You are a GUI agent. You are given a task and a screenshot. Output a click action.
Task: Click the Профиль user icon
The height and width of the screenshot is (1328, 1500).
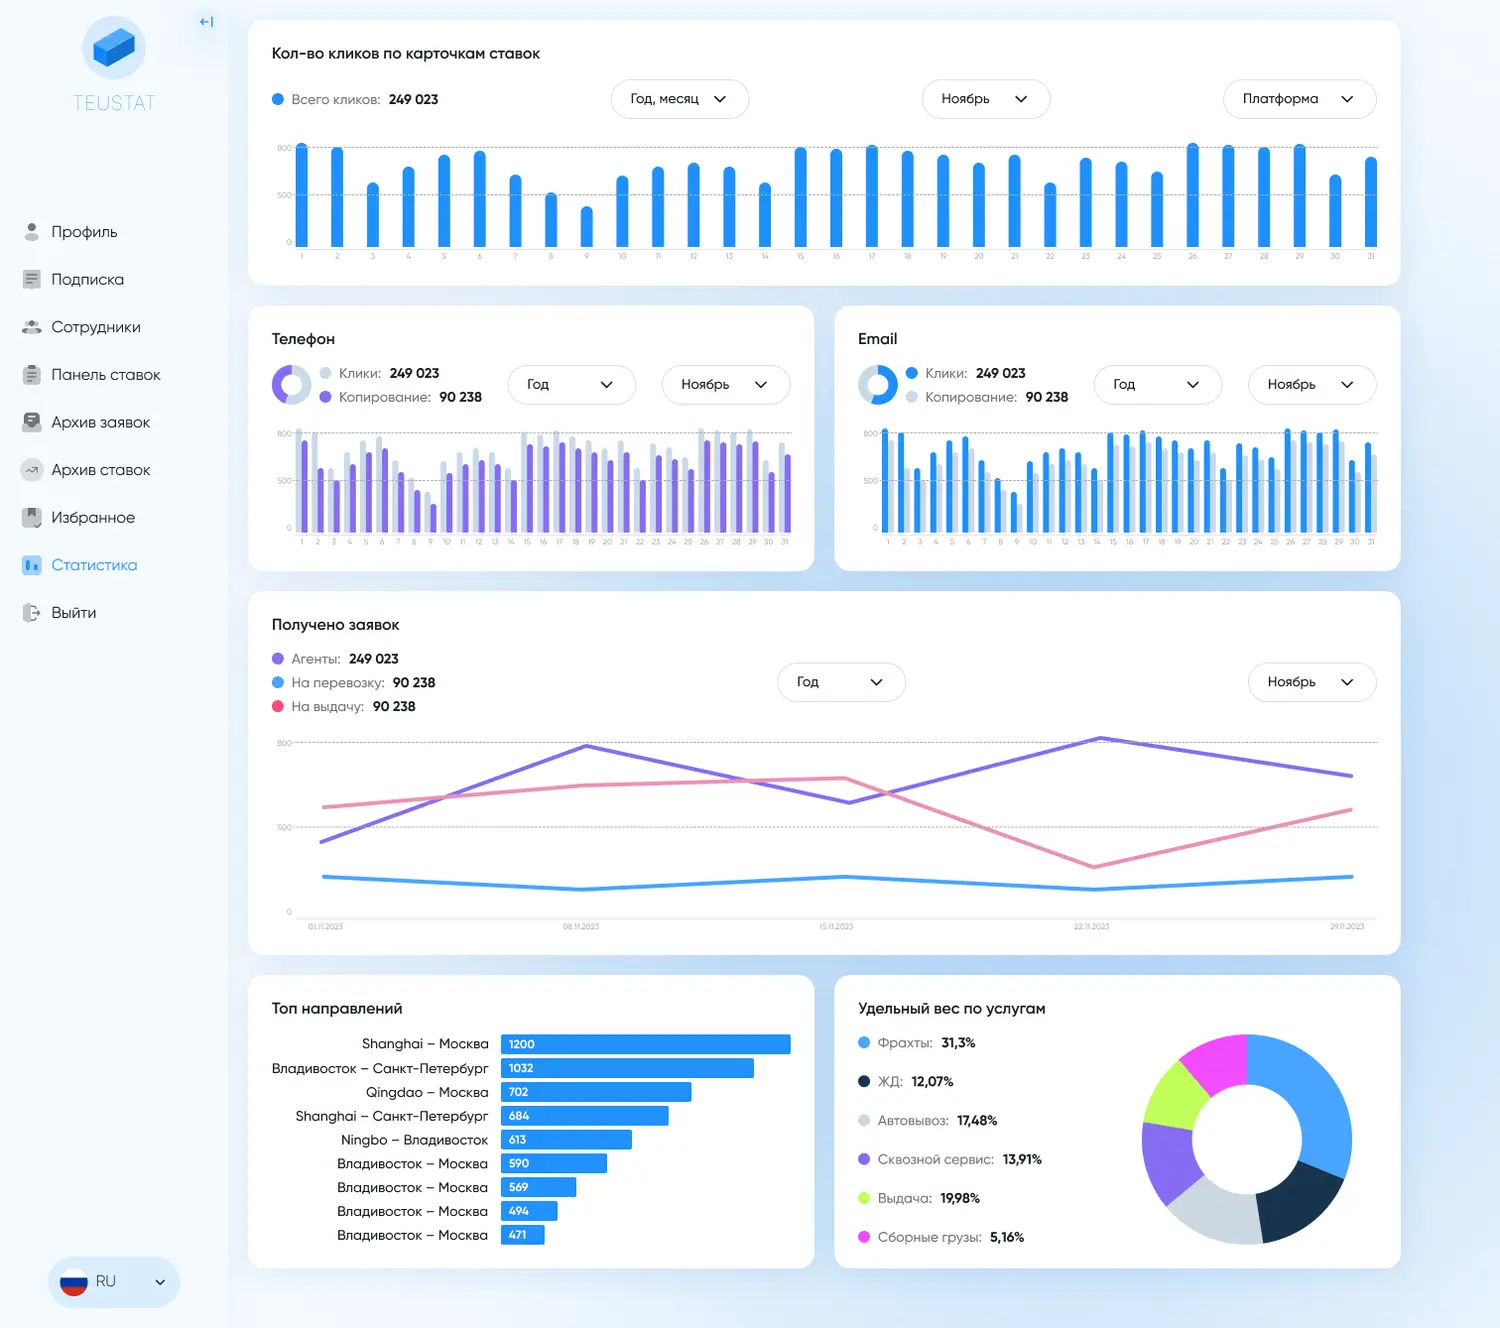(x=32, y=232)
